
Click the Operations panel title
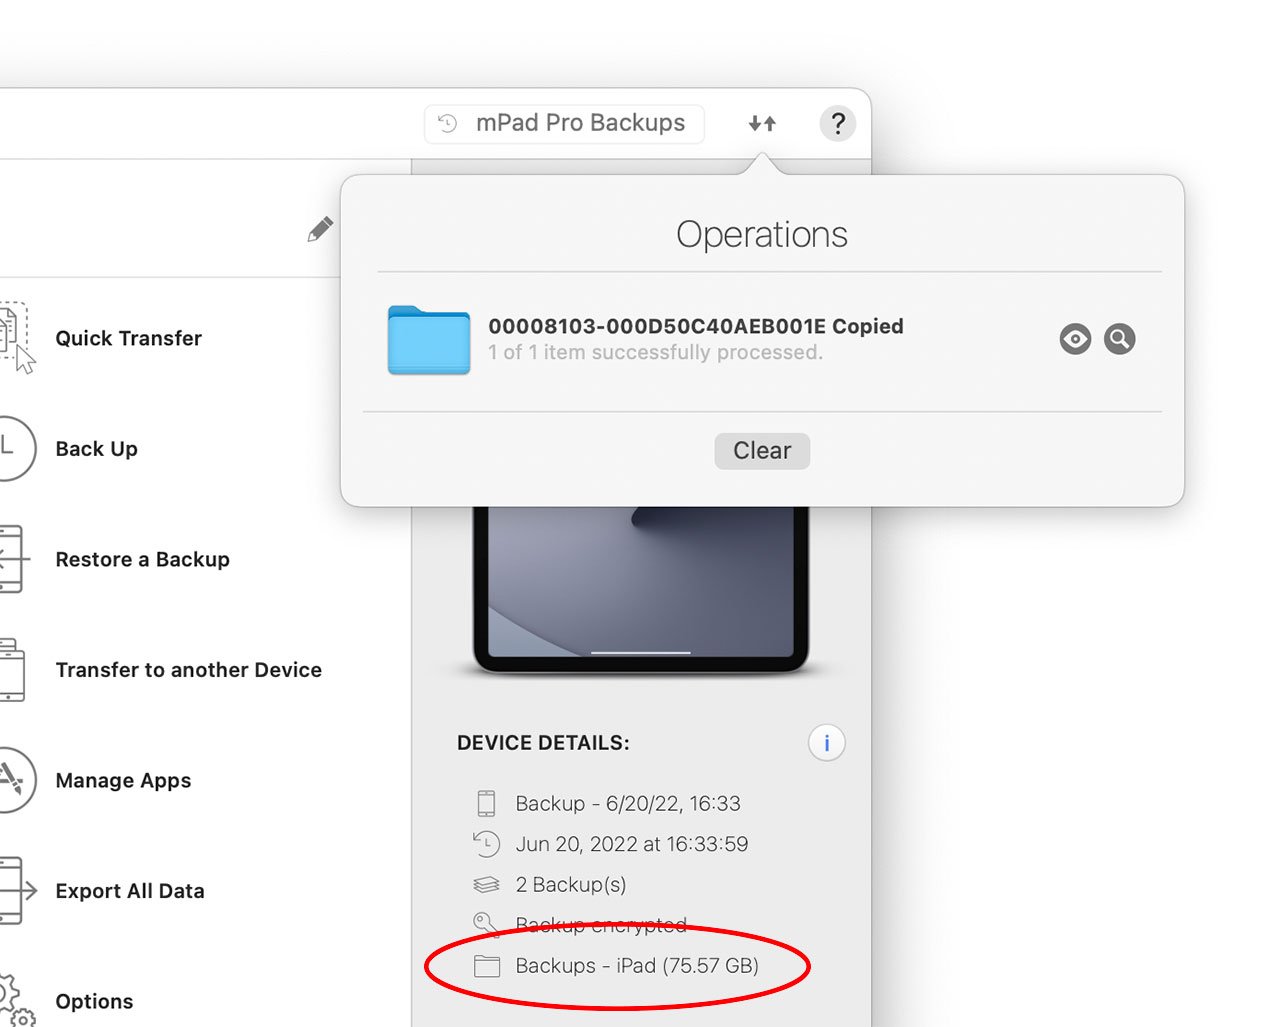[x=762, y=234]
